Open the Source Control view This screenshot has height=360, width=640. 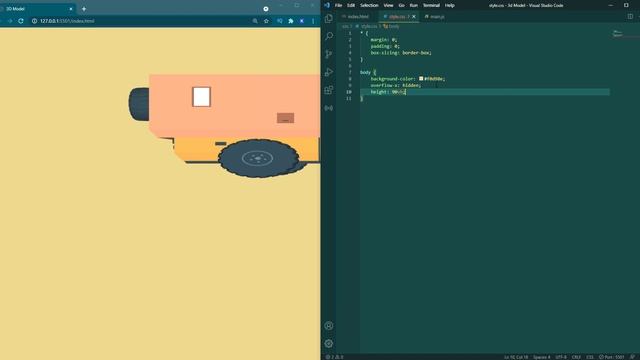[x=329, y=54]
